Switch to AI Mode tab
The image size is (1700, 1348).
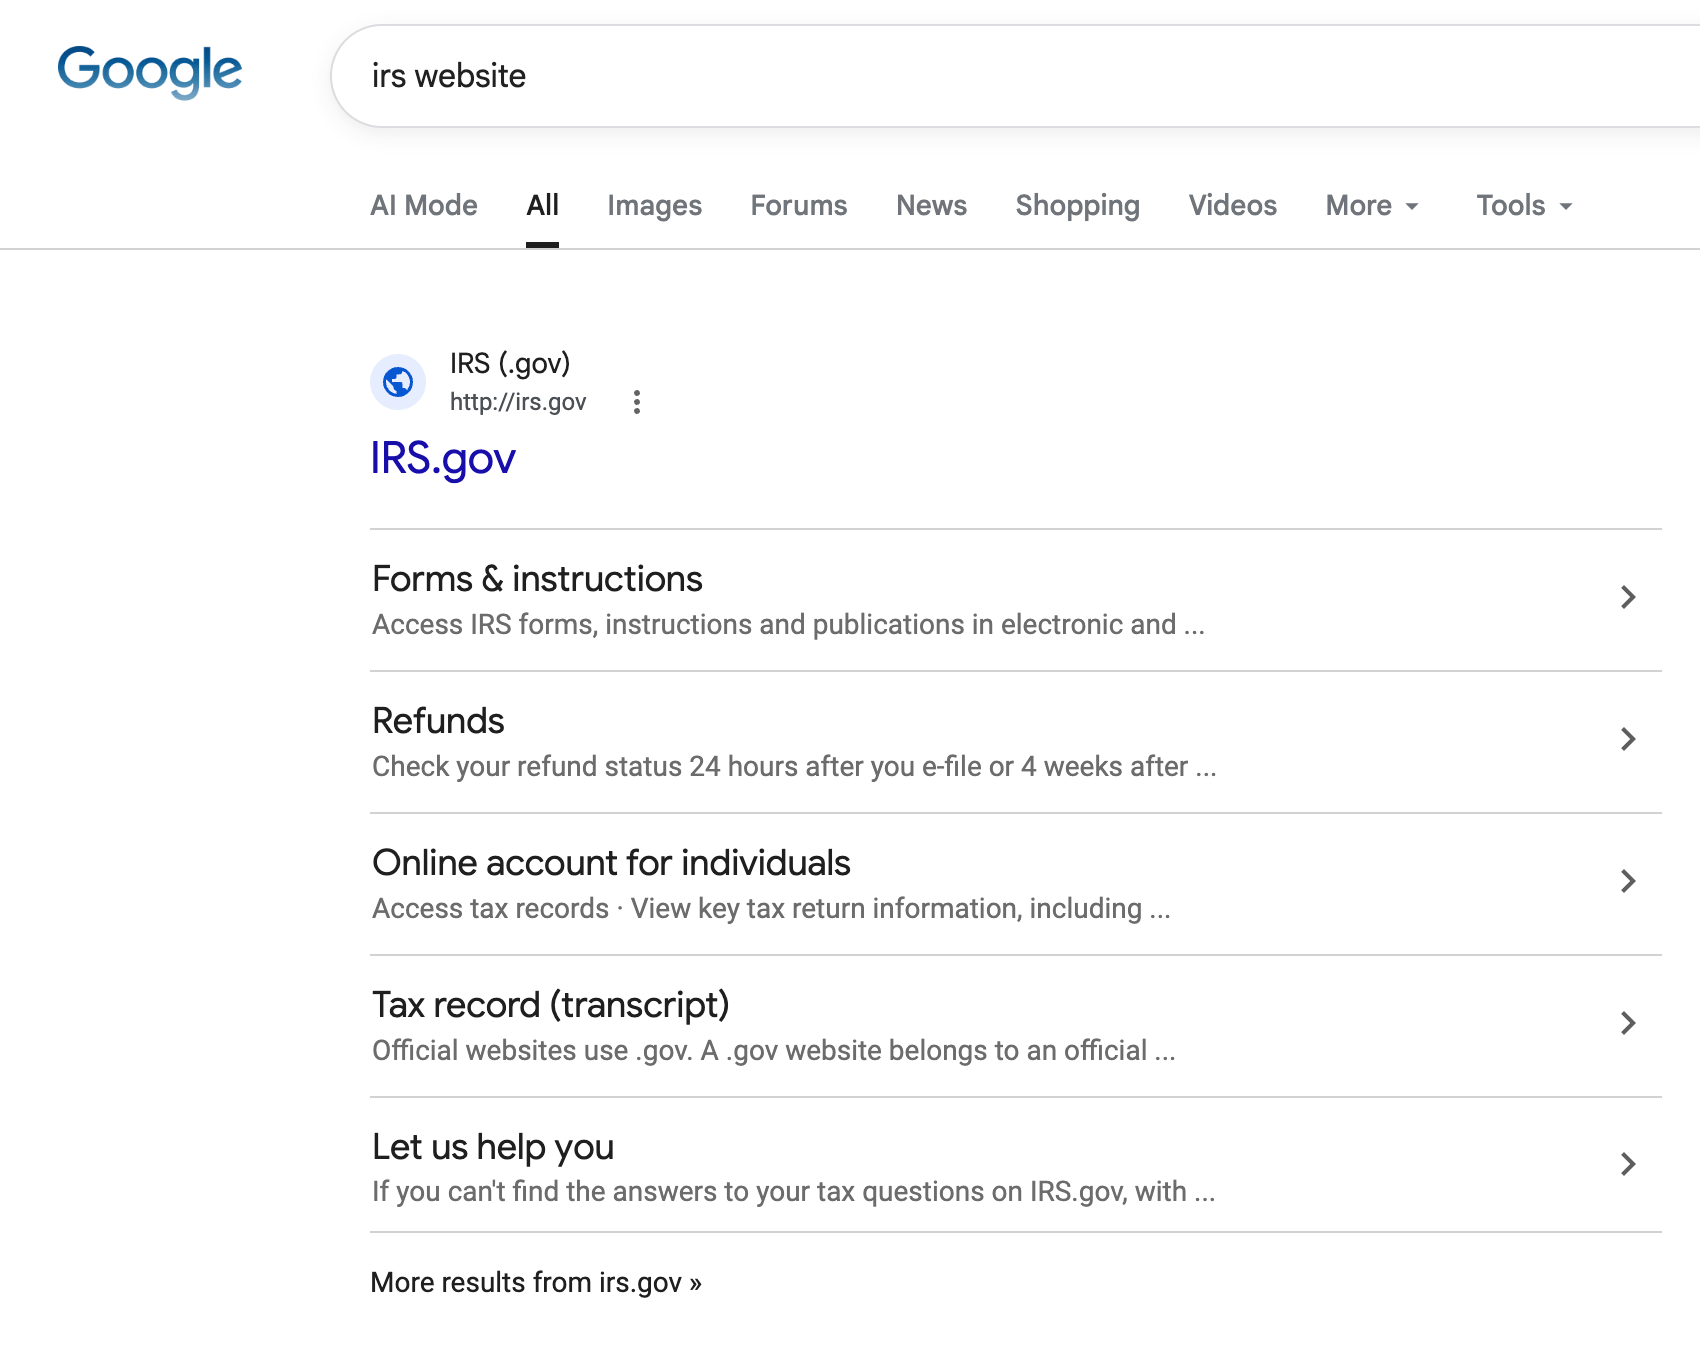tap(424, 205)
